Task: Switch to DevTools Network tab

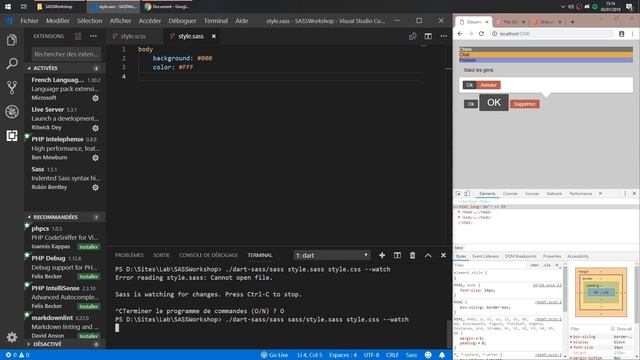Action: click(x=554, y=193)
